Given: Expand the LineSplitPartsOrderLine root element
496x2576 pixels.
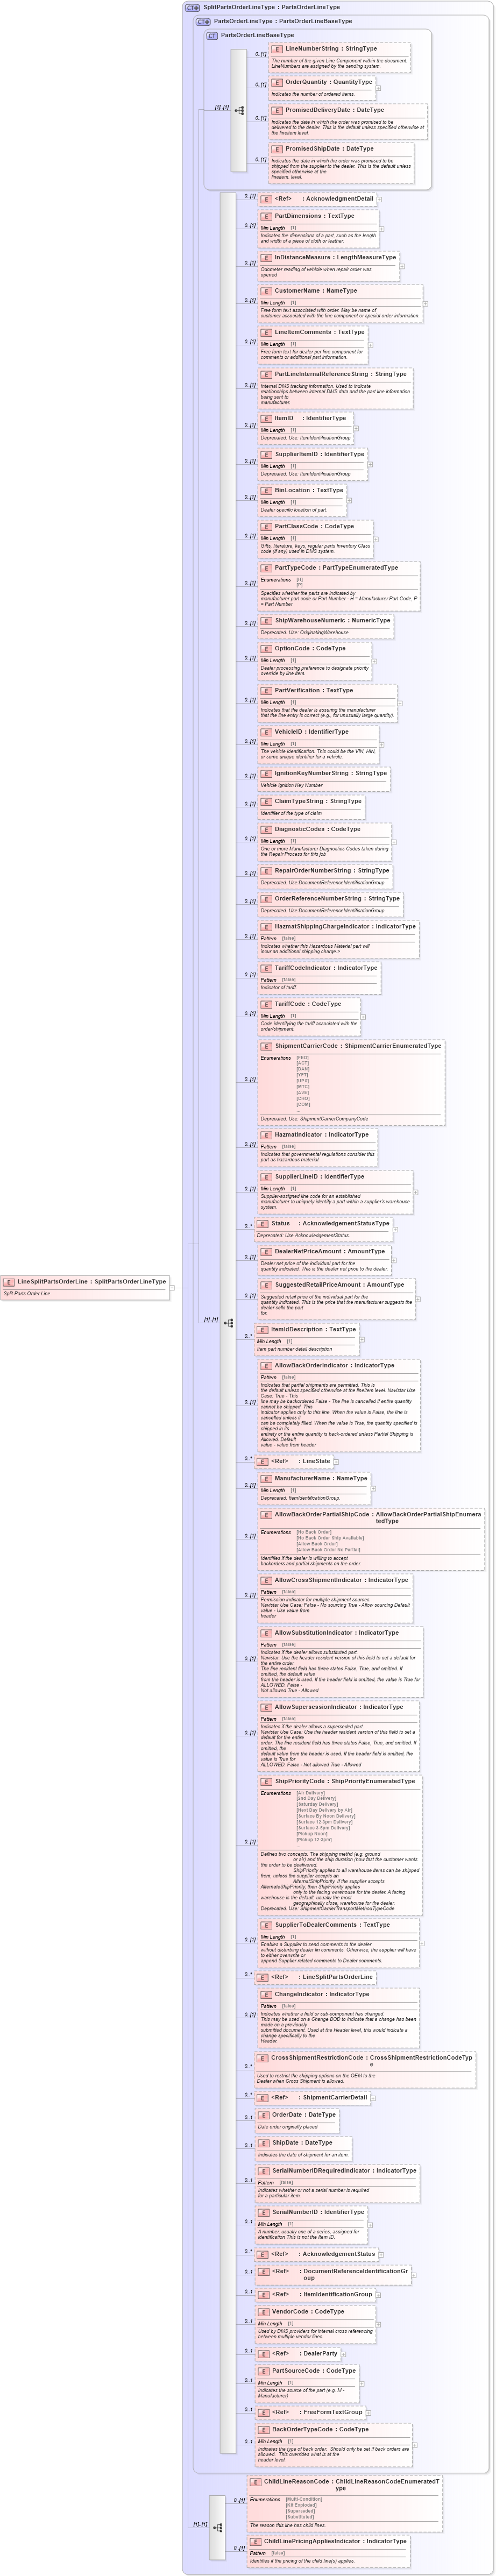Looking at the screenshot, I should [172, 1287].
